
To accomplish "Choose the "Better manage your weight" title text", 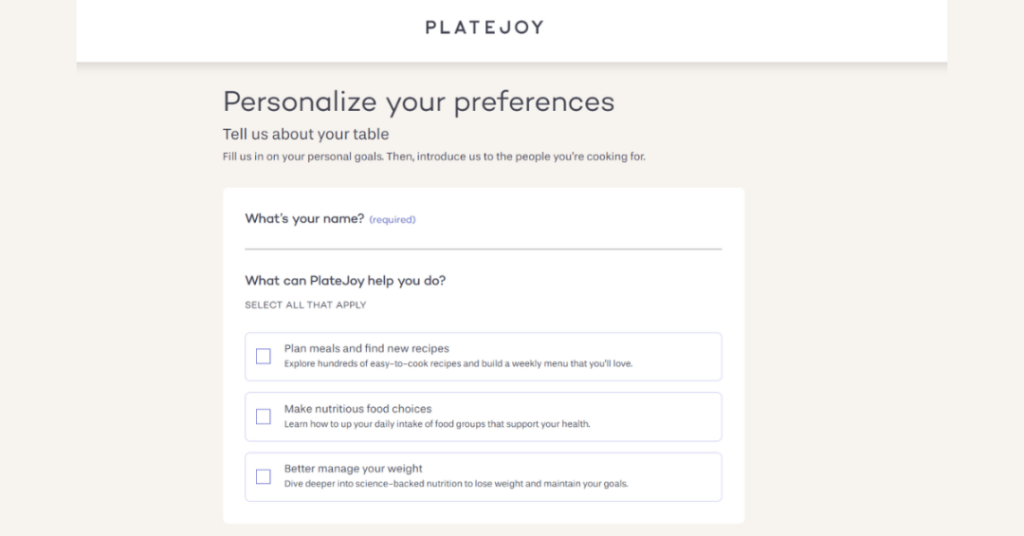I will [353, 468].
